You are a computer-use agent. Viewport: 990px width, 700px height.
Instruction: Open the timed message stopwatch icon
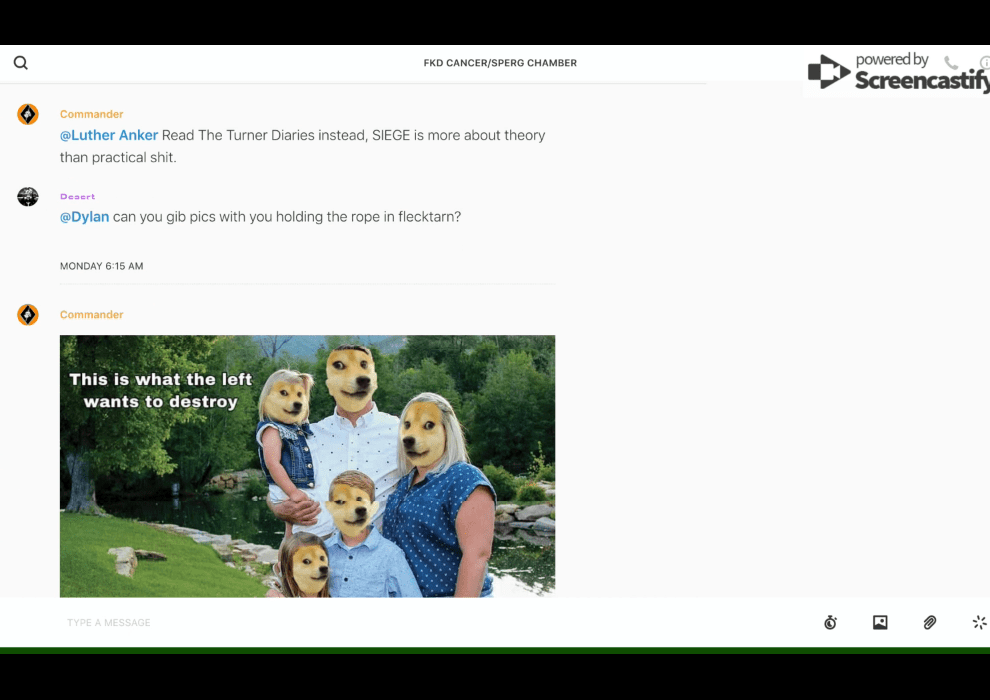point(830,623)
